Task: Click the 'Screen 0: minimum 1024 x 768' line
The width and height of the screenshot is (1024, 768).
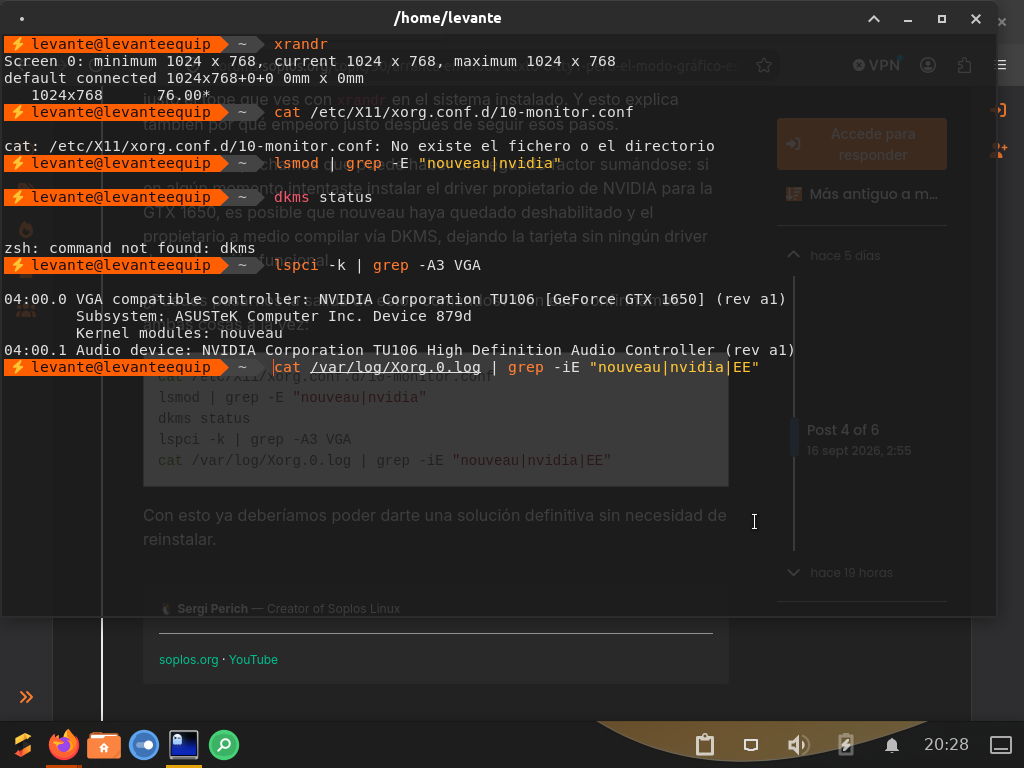Action: [310, 61]
